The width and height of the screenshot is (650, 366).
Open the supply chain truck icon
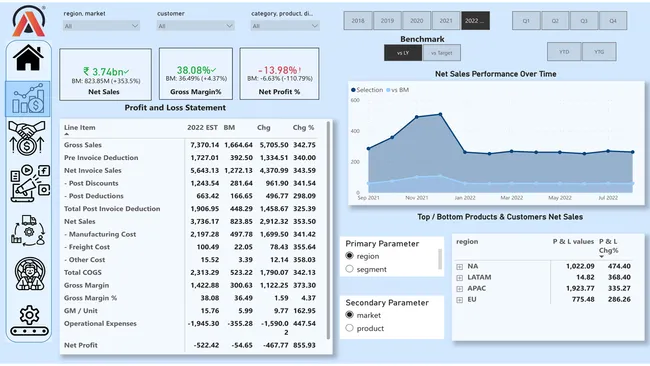point(28,230)
